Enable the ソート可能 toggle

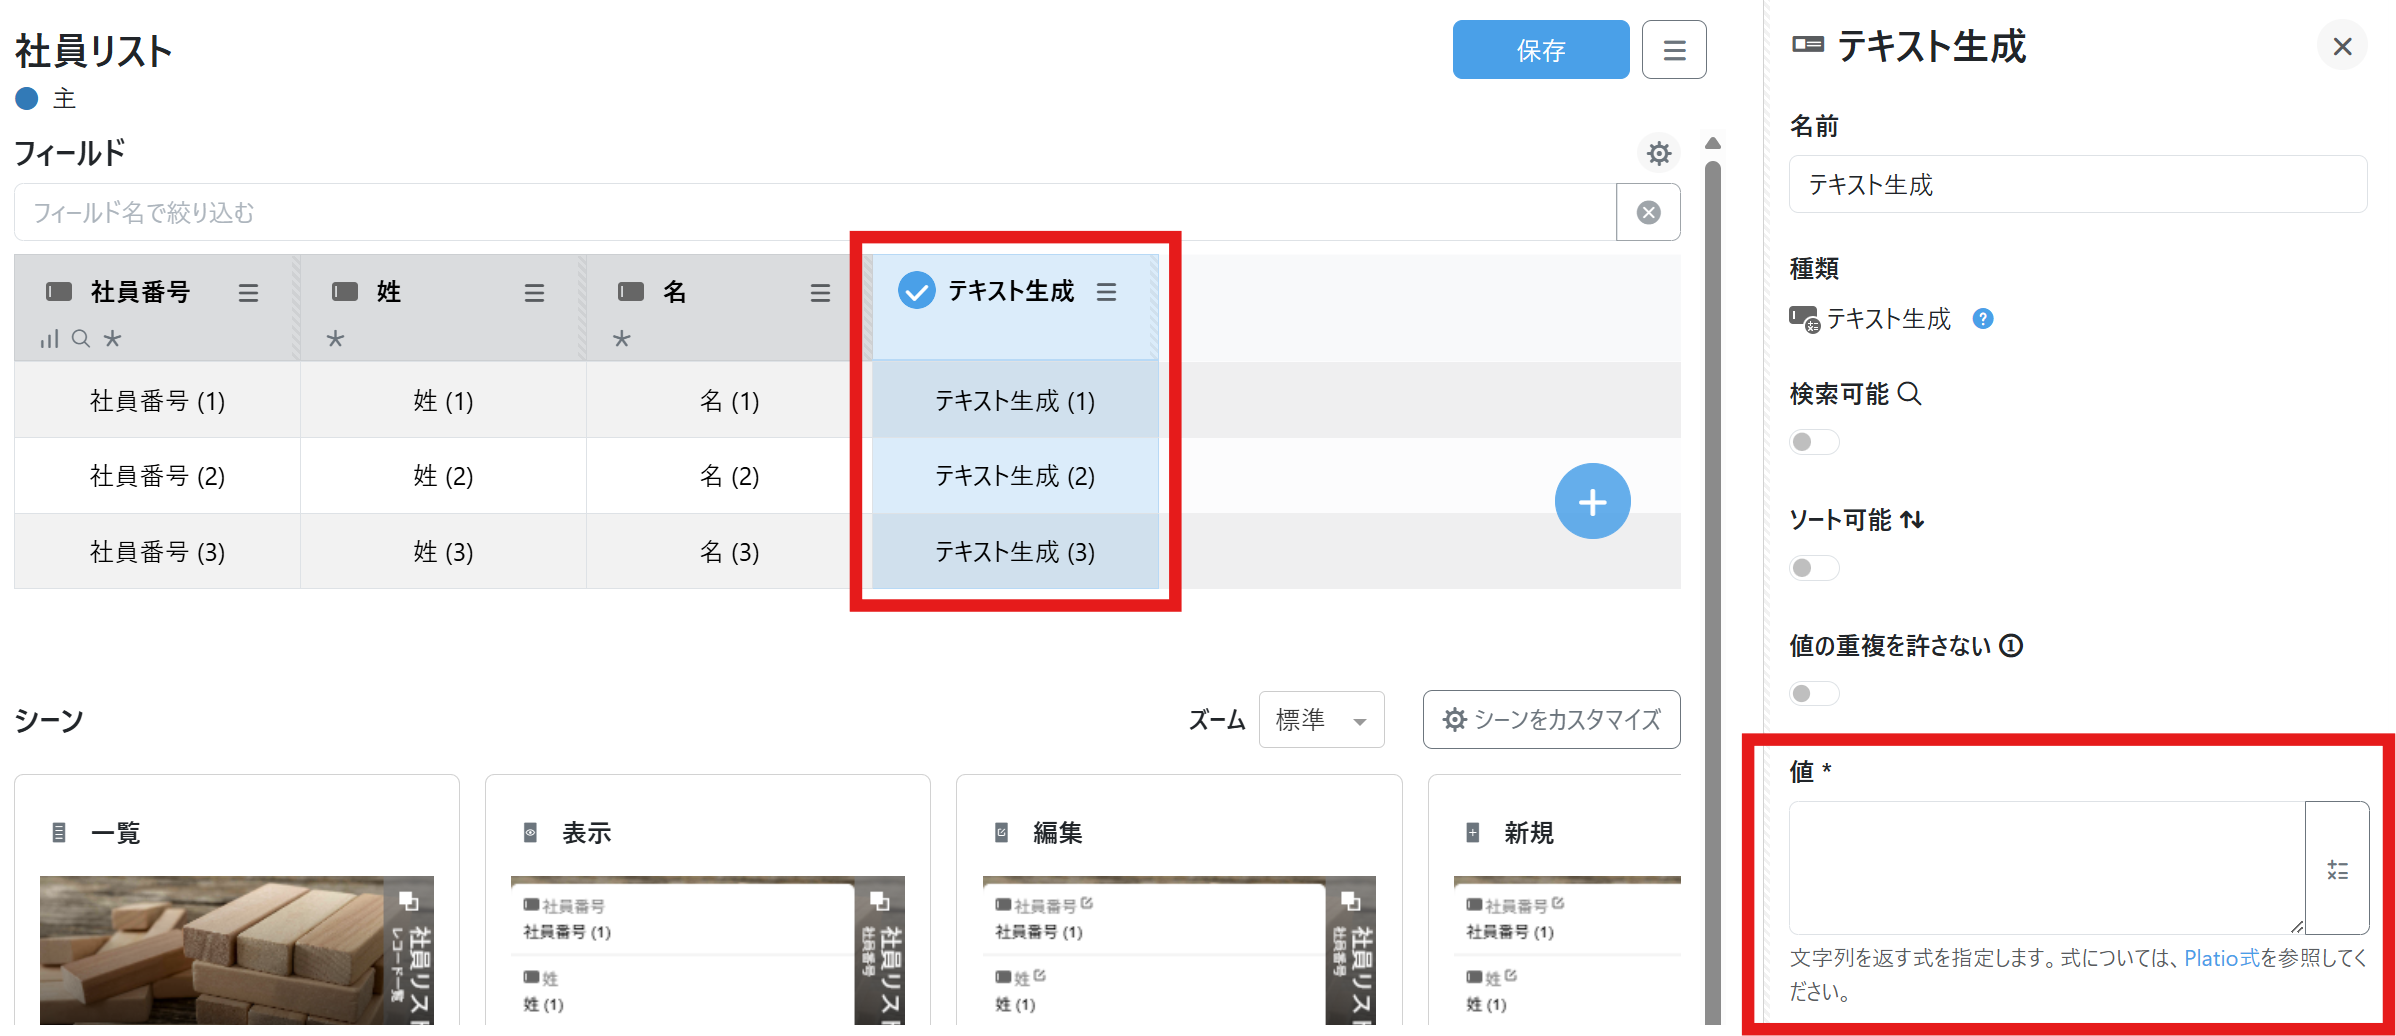click(1813, 568)
